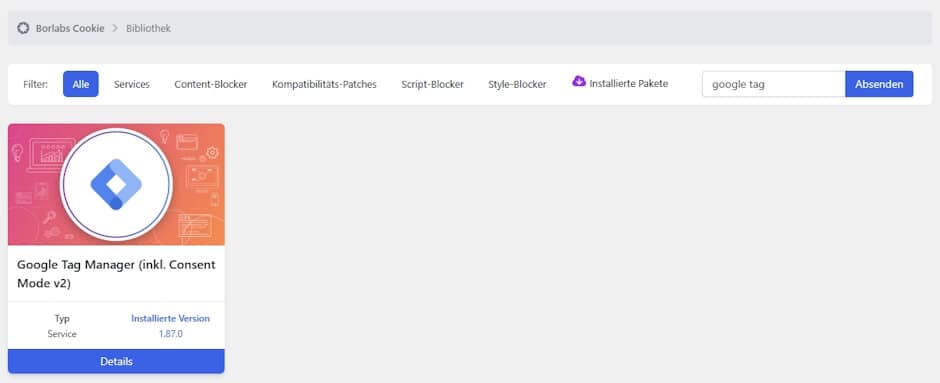This screenshot has height=383, width=940.
Task: Click the purple cloud download icon
Action: (x=579, y=82)
